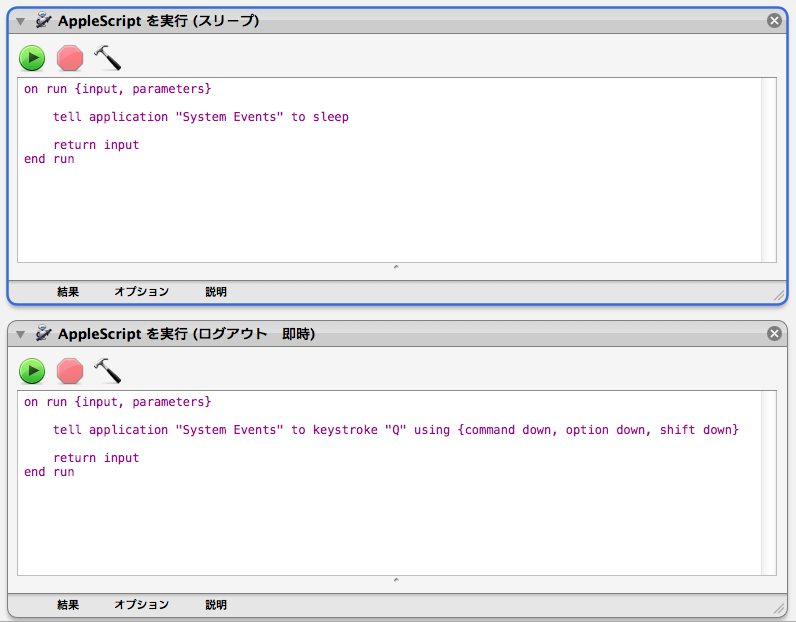796x622 pixels.
Task: Run the logout AppleScript with green play button
Action: tap(32, 371)
